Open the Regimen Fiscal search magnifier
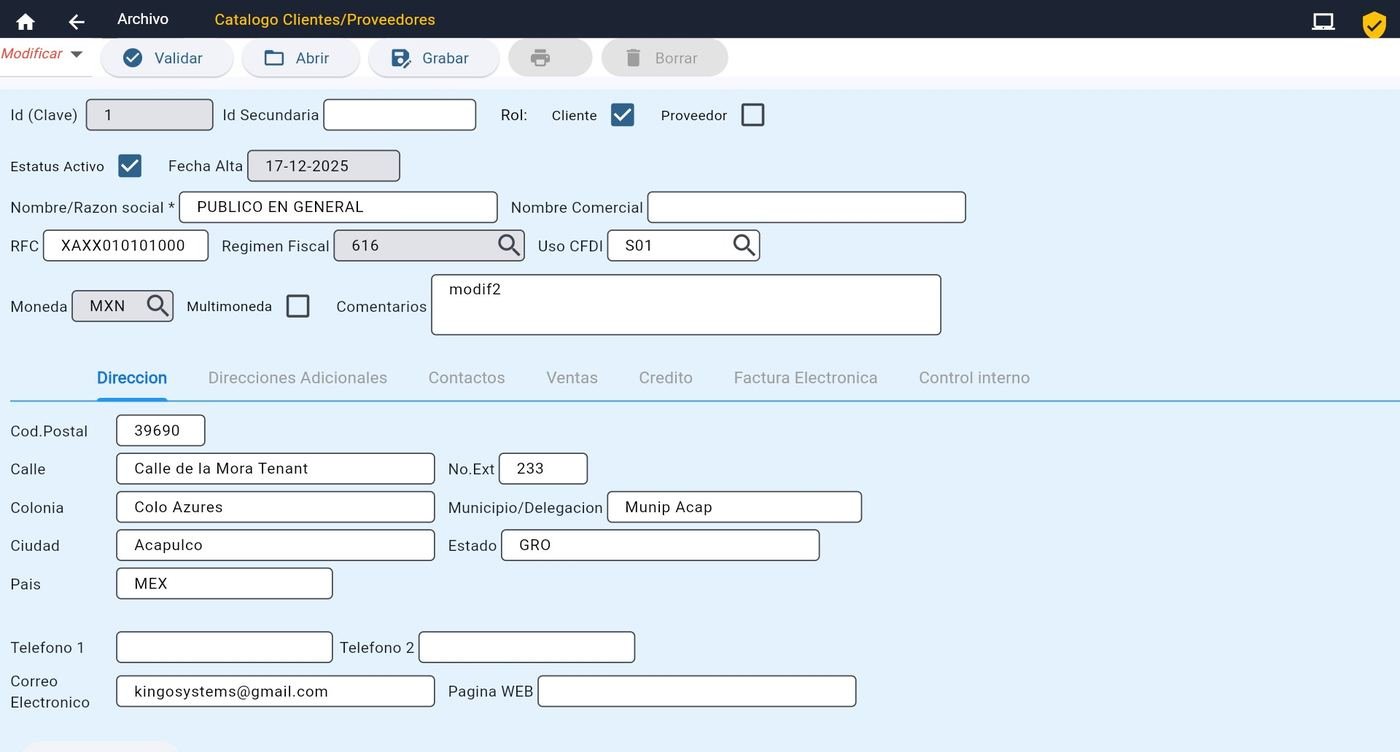 point(509,245)
